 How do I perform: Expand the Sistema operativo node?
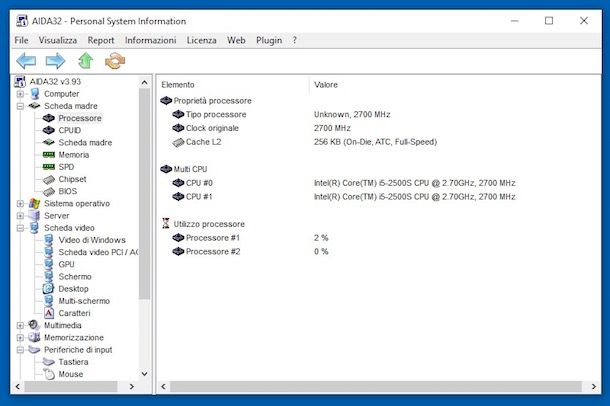coord(20,203)
